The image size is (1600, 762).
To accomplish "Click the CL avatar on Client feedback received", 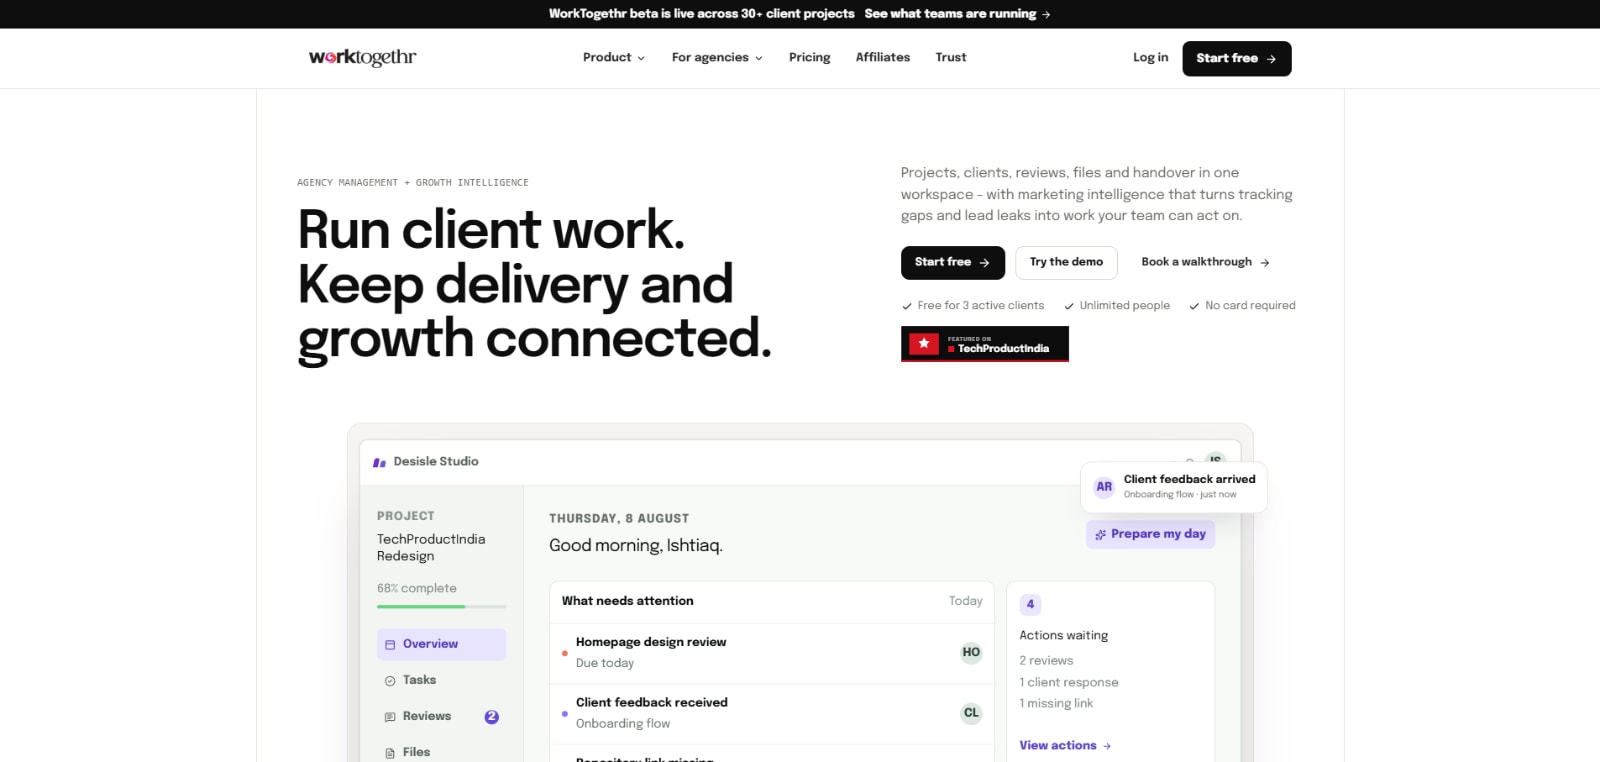I will [x=971, y=713].
